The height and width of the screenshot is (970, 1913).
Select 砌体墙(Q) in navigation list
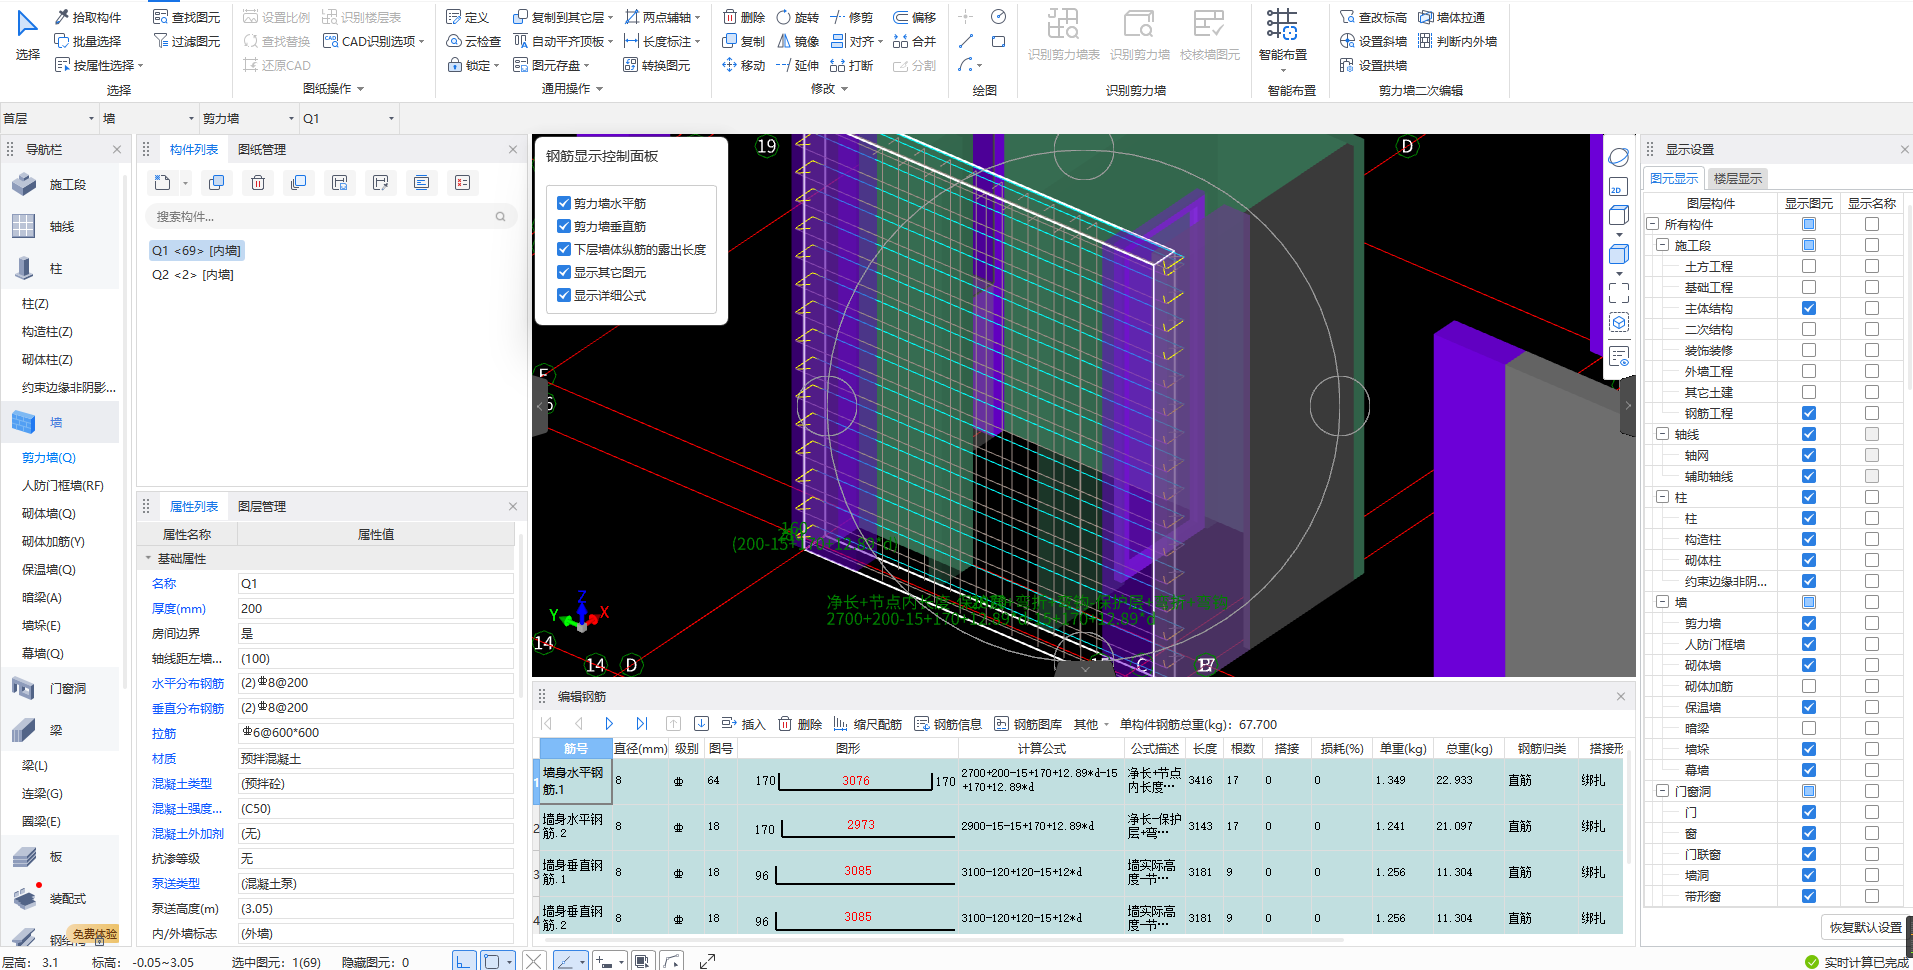[49, 513]
